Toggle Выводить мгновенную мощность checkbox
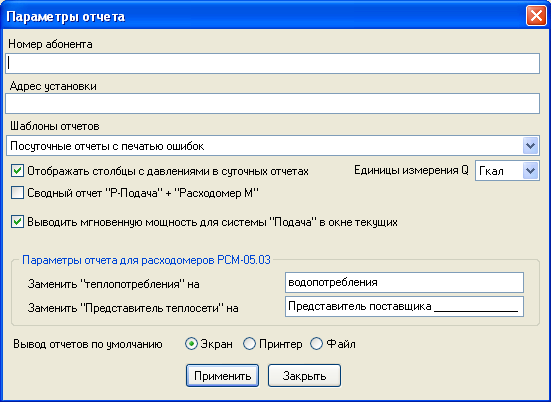 click(17, 222)
